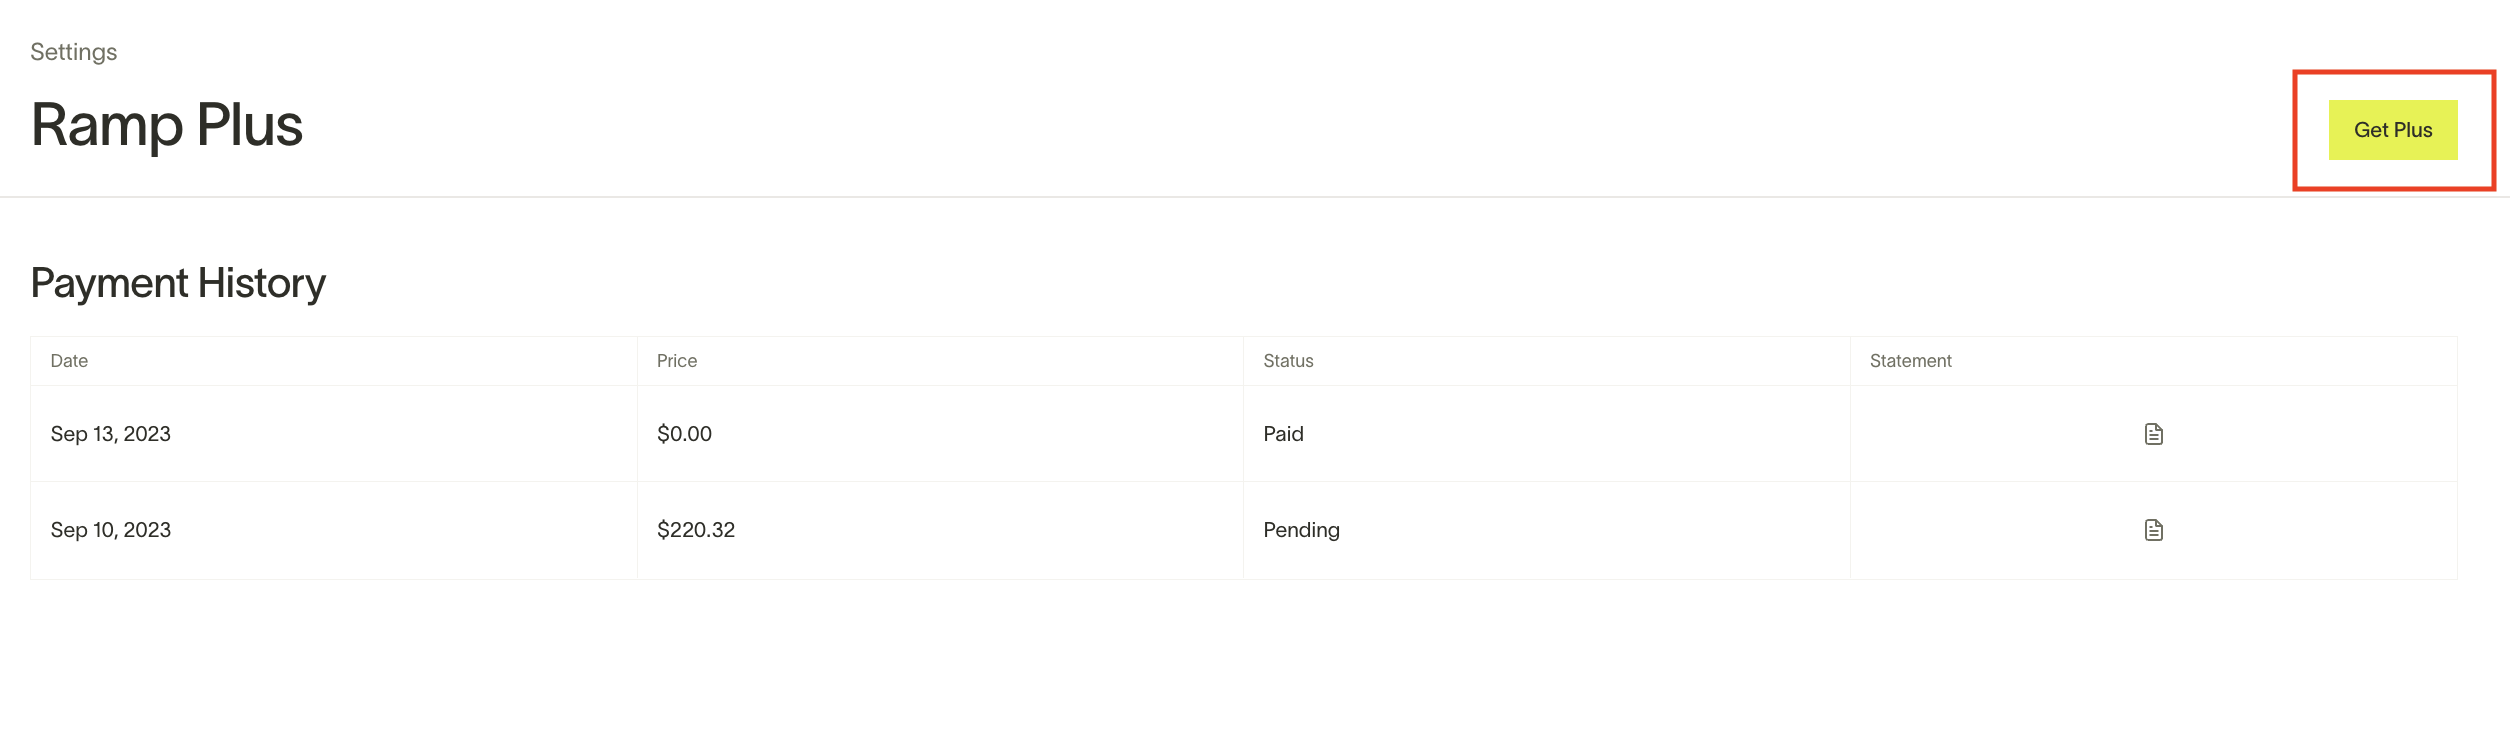Click the $220.32 price cell
This screenshot has height=748, width=2510.
tap(696, 530)
